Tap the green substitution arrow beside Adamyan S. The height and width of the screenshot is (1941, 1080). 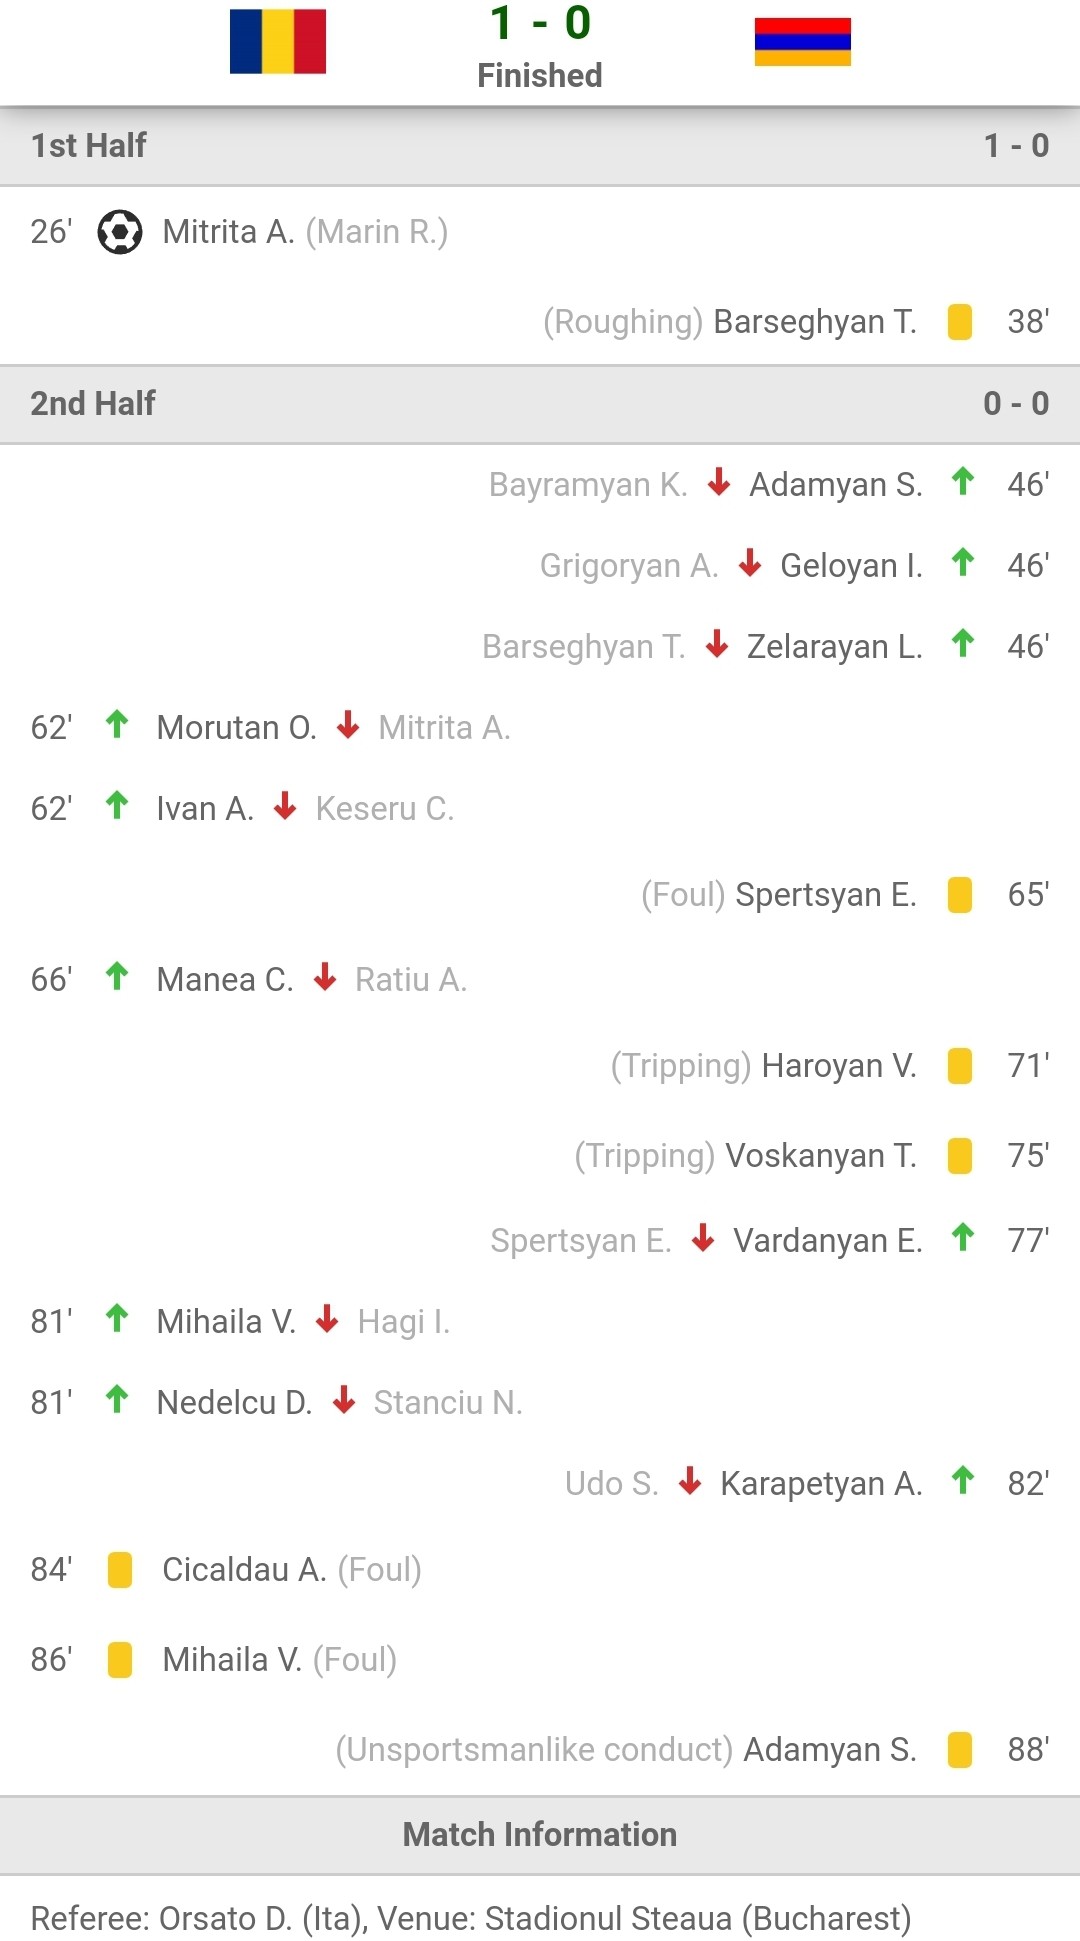[963, 482]
